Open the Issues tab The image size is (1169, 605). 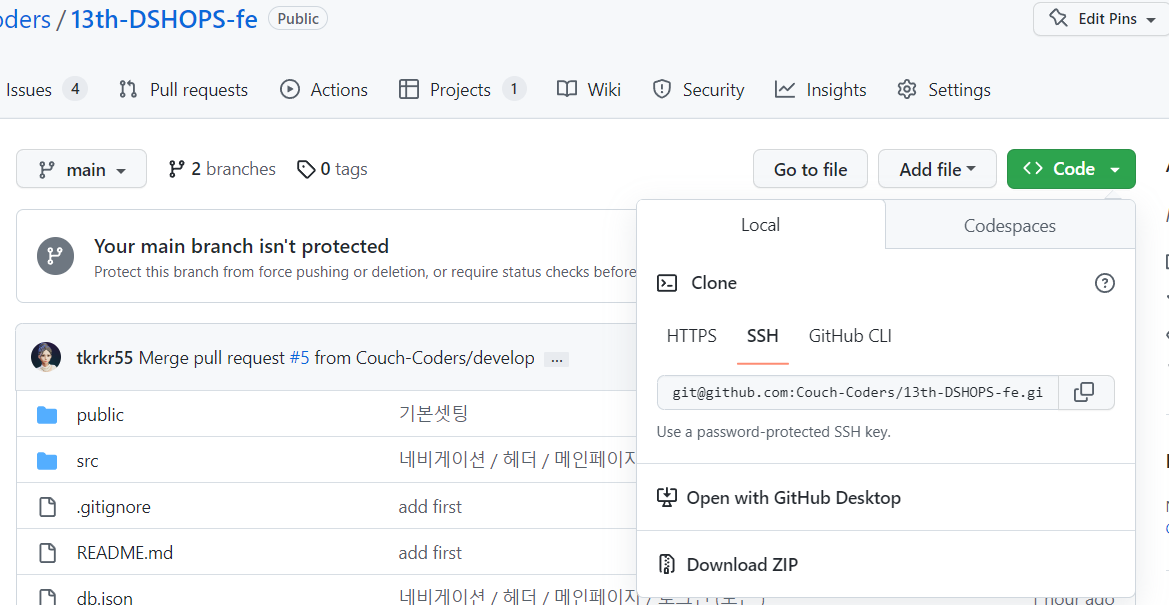(45, 90)
